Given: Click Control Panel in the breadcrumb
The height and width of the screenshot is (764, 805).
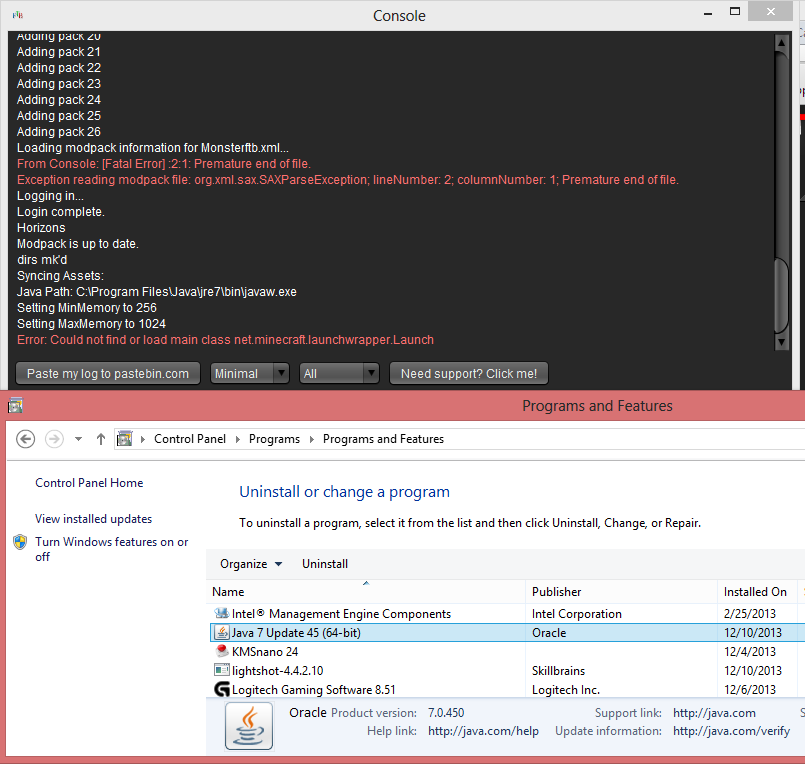Looking at the screenshot, I should 190,439.
